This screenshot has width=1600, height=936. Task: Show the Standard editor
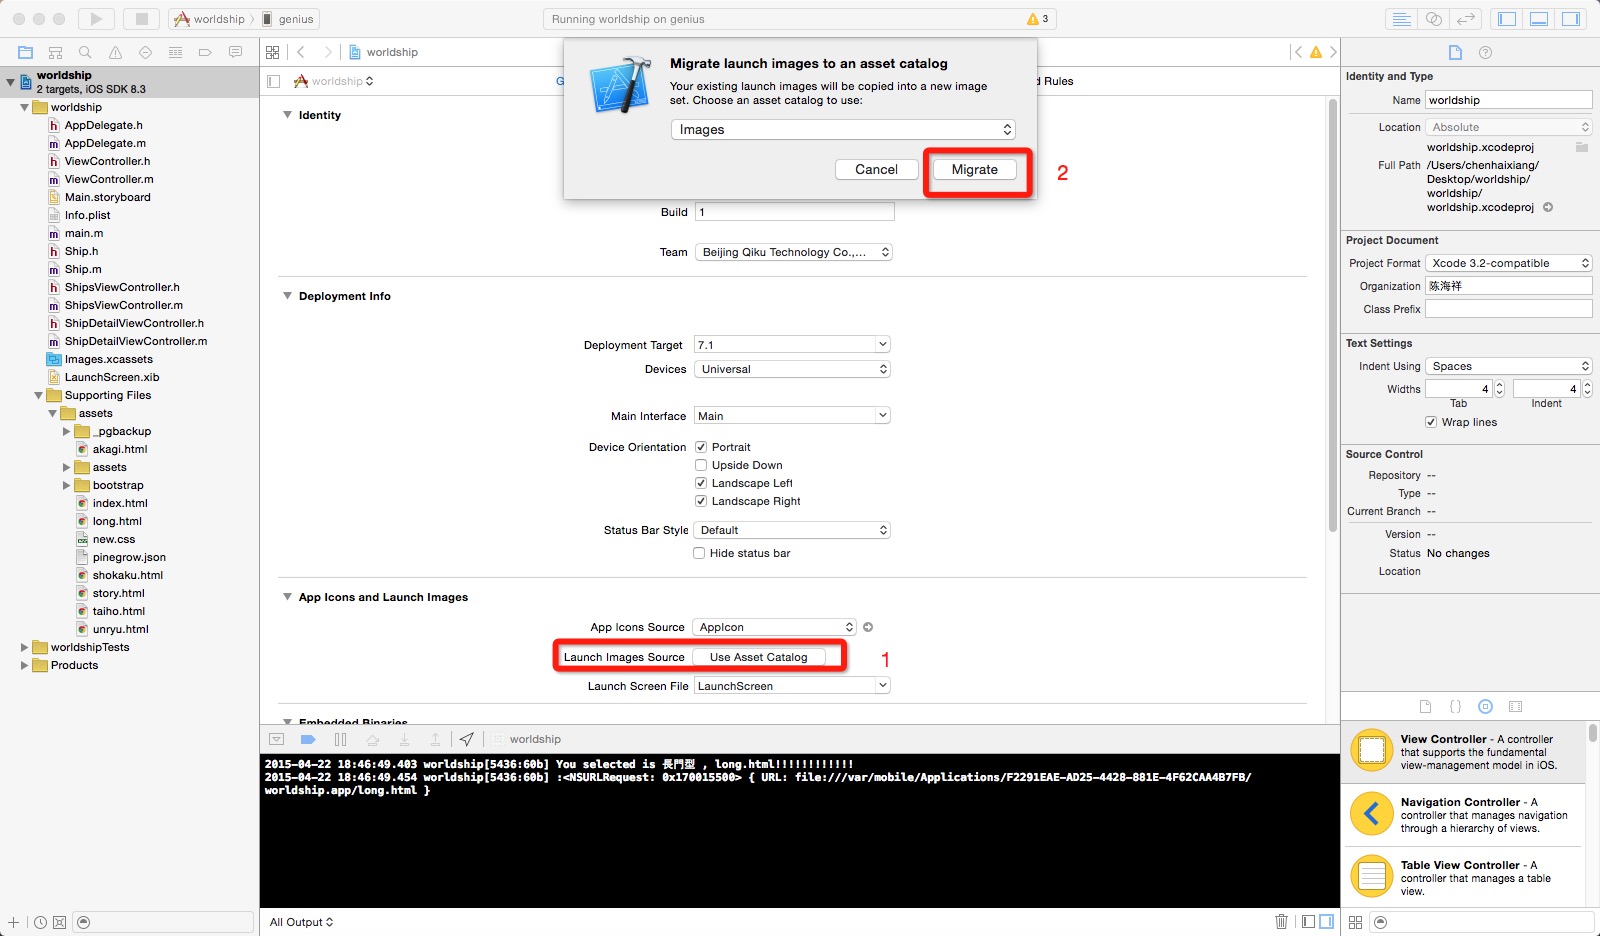pyautogui.click(x=1402, y=19)
